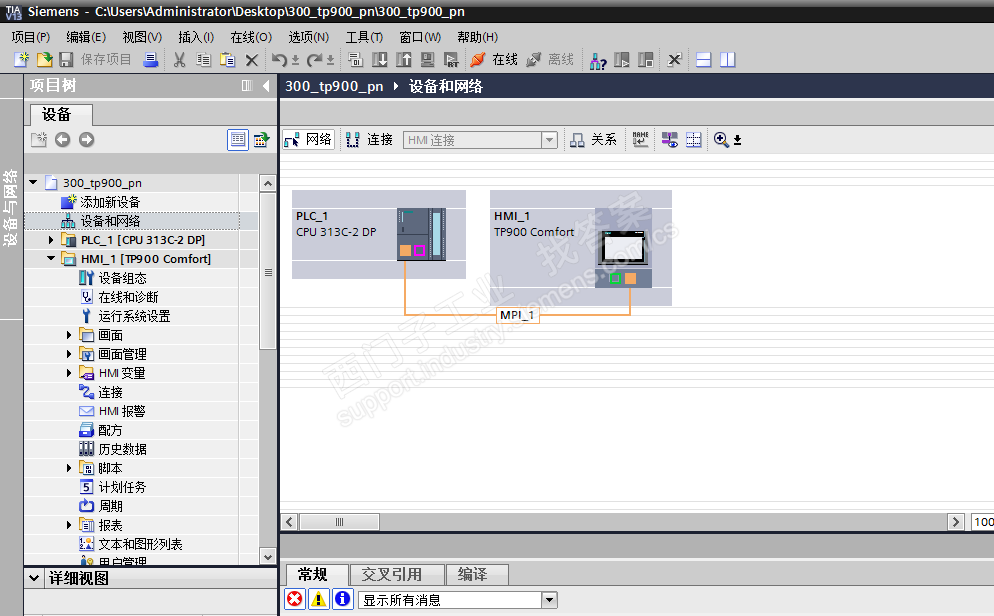Open the 项目(P) menu

pos(30,37)
